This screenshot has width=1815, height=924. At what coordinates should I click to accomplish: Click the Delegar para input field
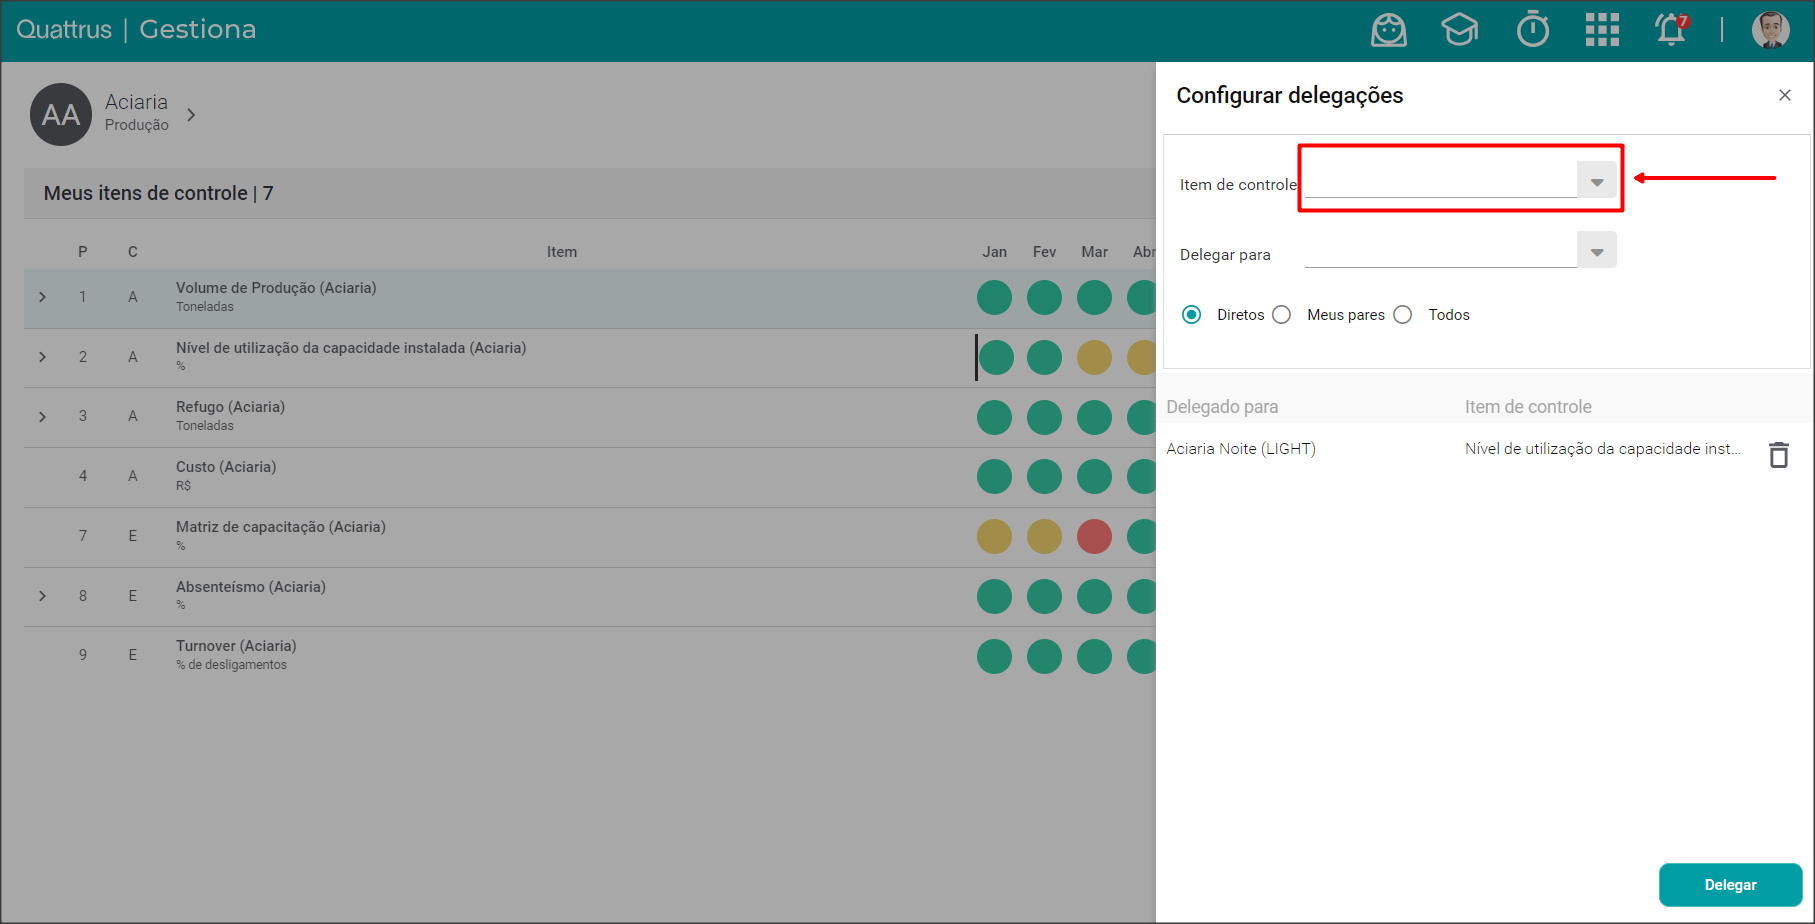pyautogui.click(x=1440, y=252)
